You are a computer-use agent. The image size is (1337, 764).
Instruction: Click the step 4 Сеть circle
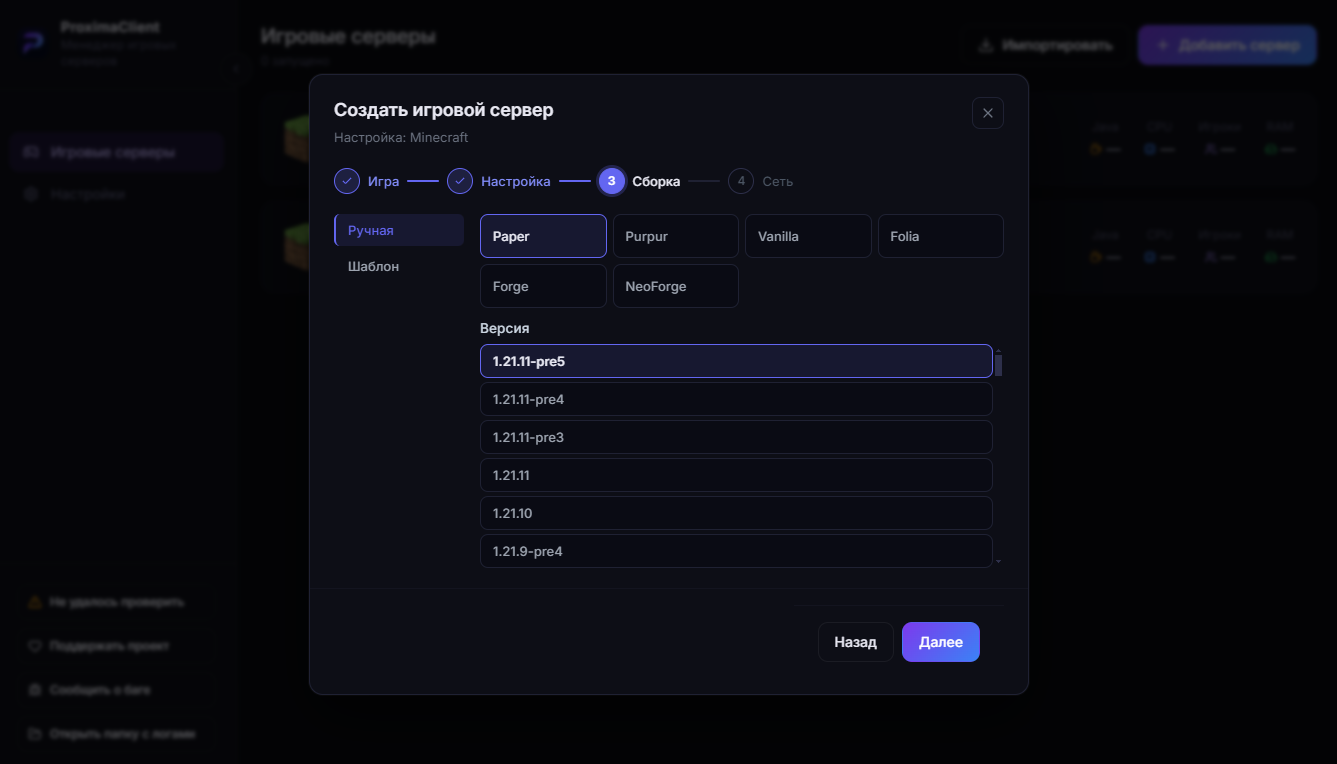point(741,181)
